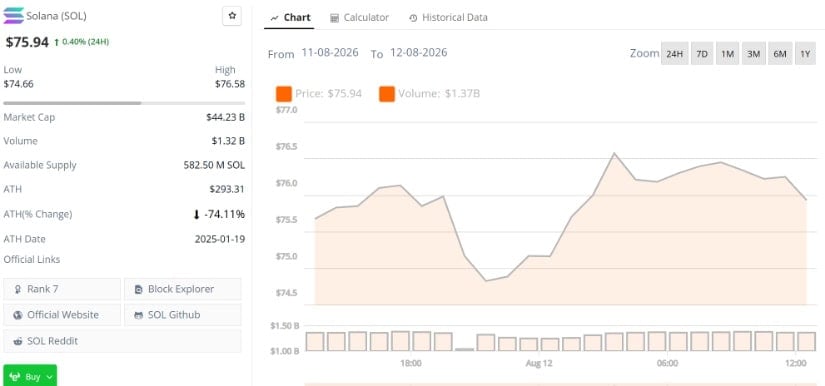
Task: Click the Market Cap value $44.23 B
Action: (225, 117)
